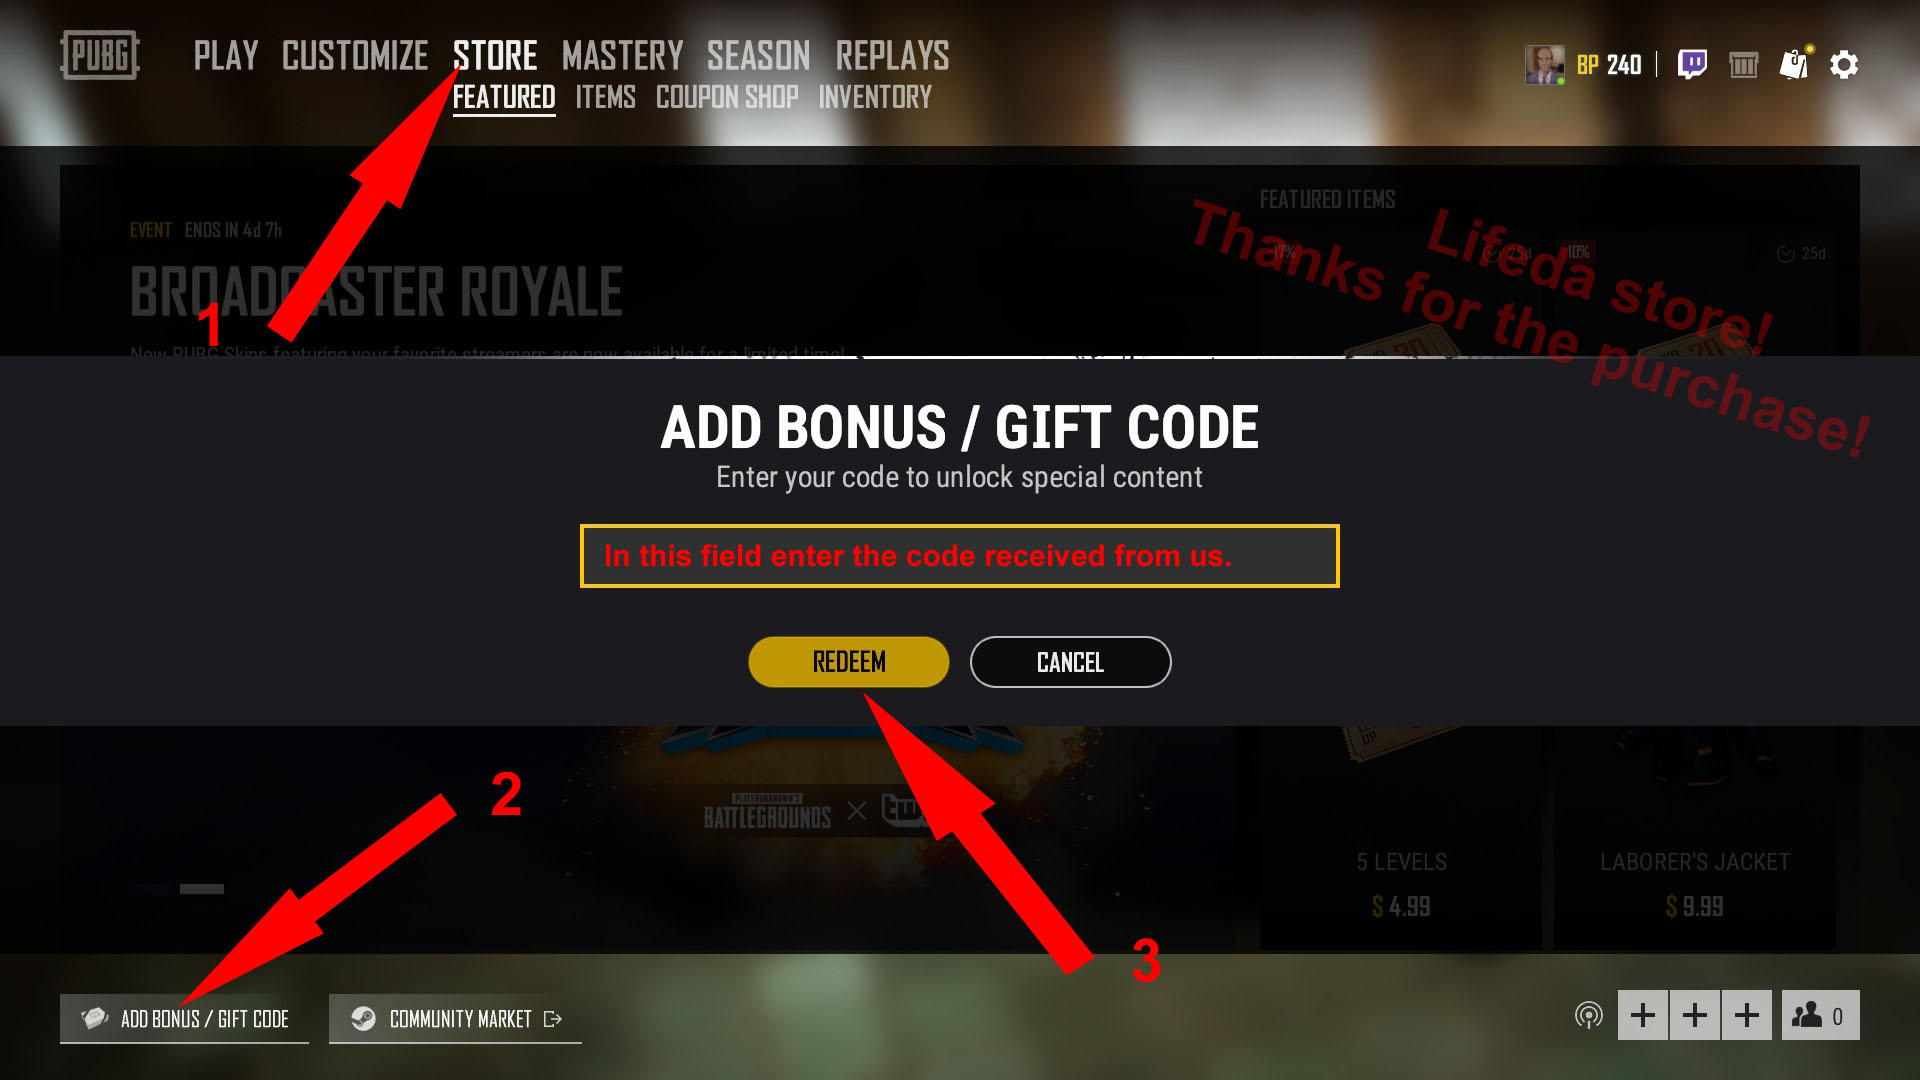Click the friends group icon bottom-right
Image resolution: width=1920 pixels, height=1080 pixels.
(1820, 1015)
